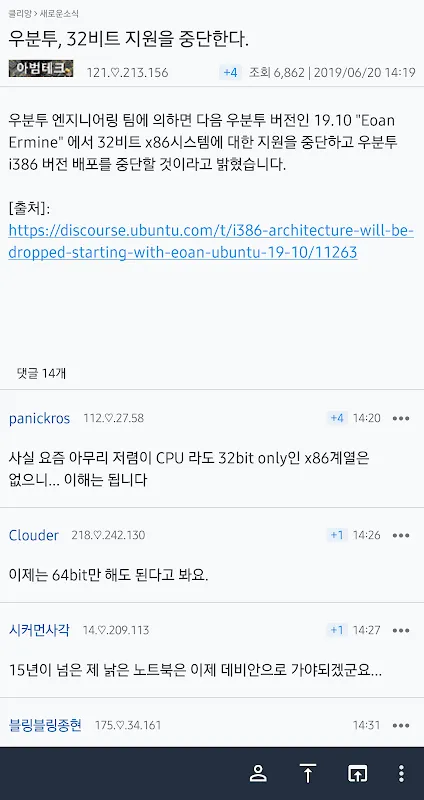Open more options for panickros comment
The width and height of the screenshot is (424, 800).
(x=401, y=418)
